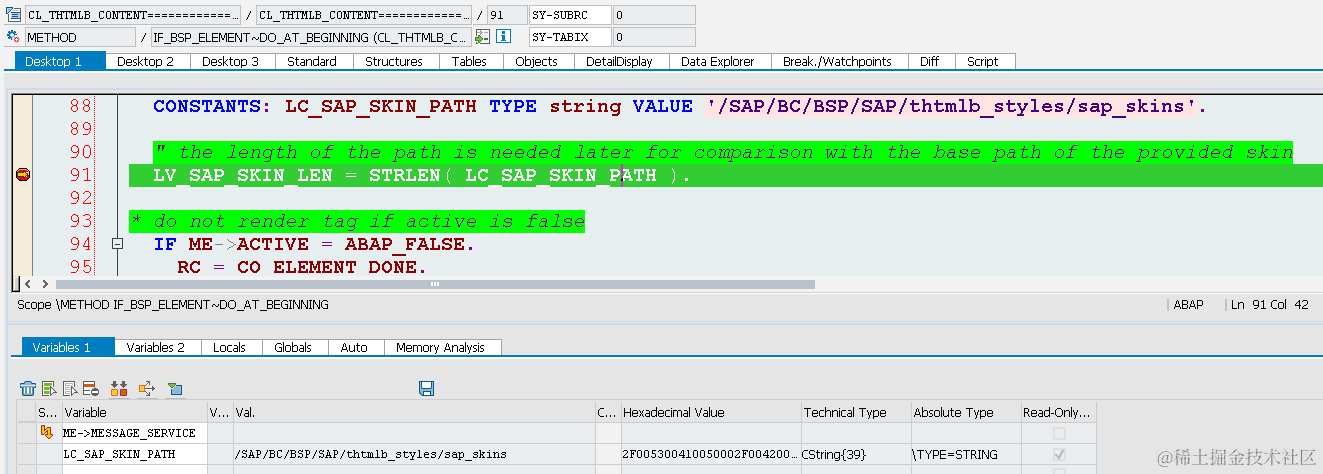The image size is (1323, 474).
Task: Open the DetailDisplay tab
Action: tap(619, 61)
